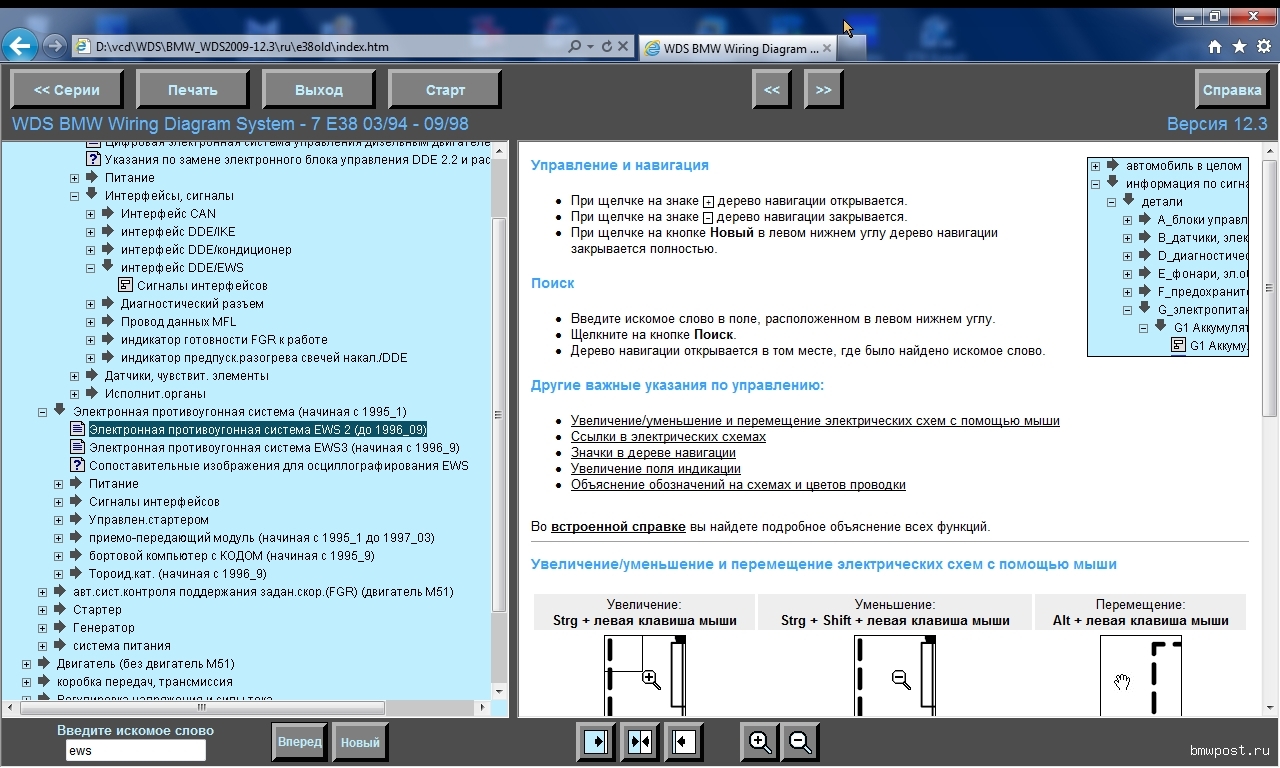The height and width of the screenshot is (768, 1280).
Task: Open the browser Favorites star icon
Action: click(1239, 47)
